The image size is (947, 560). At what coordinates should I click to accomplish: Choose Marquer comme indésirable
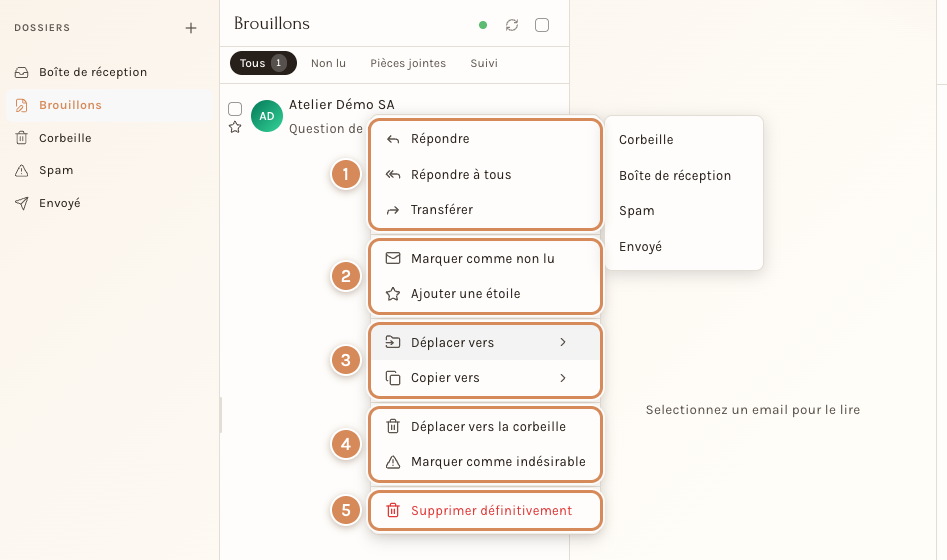click(486, 462)
